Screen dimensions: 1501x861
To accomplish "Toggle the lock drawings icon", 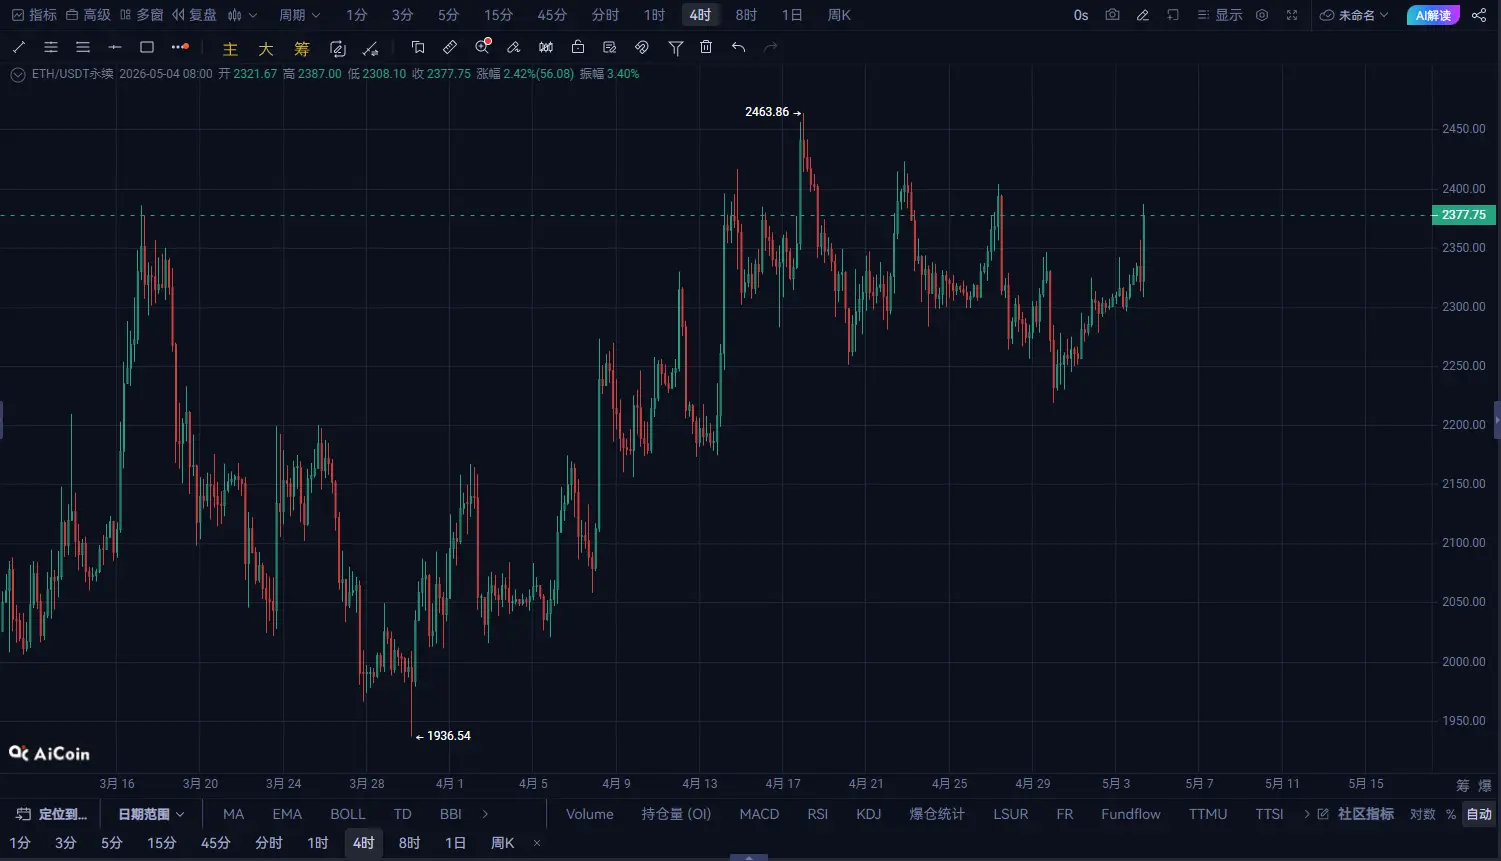I will pos(578,47).
